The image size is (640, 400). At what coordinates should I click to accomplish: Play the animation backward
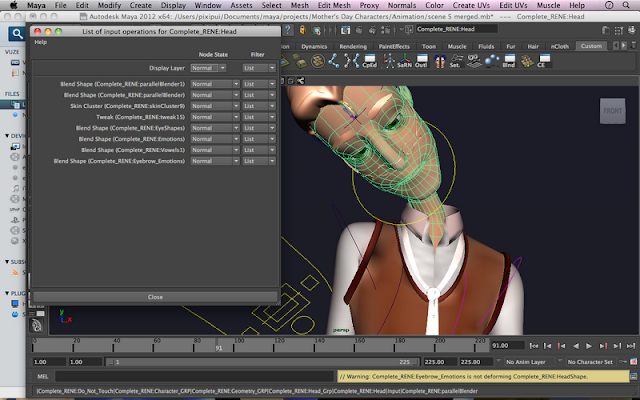[x=576, y=346]
